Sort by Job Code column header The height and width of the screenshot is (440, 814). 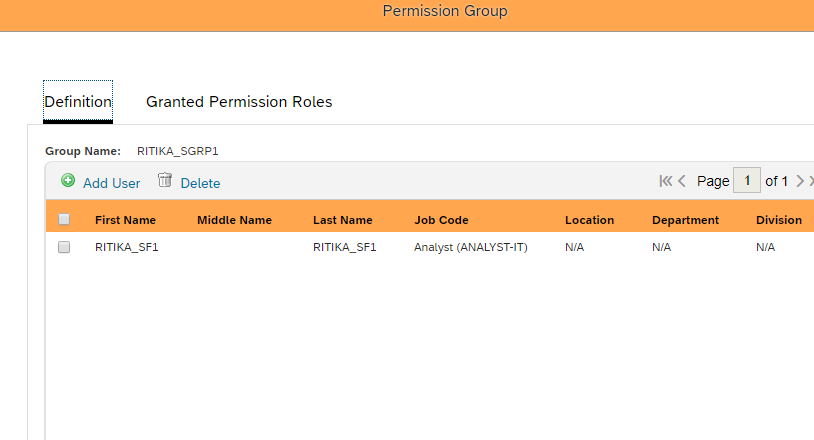(441, 220)
